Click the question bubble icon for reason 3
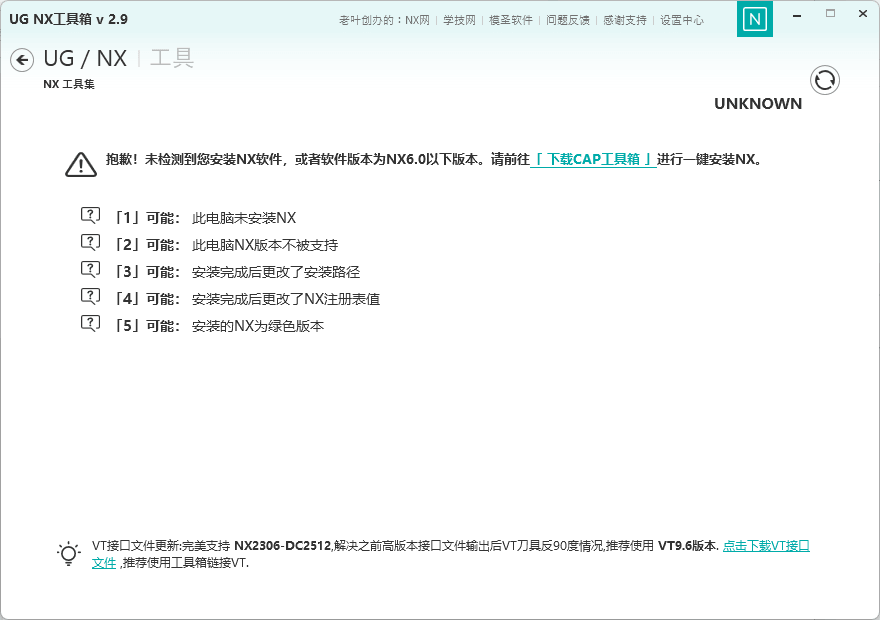 point(90,270)
